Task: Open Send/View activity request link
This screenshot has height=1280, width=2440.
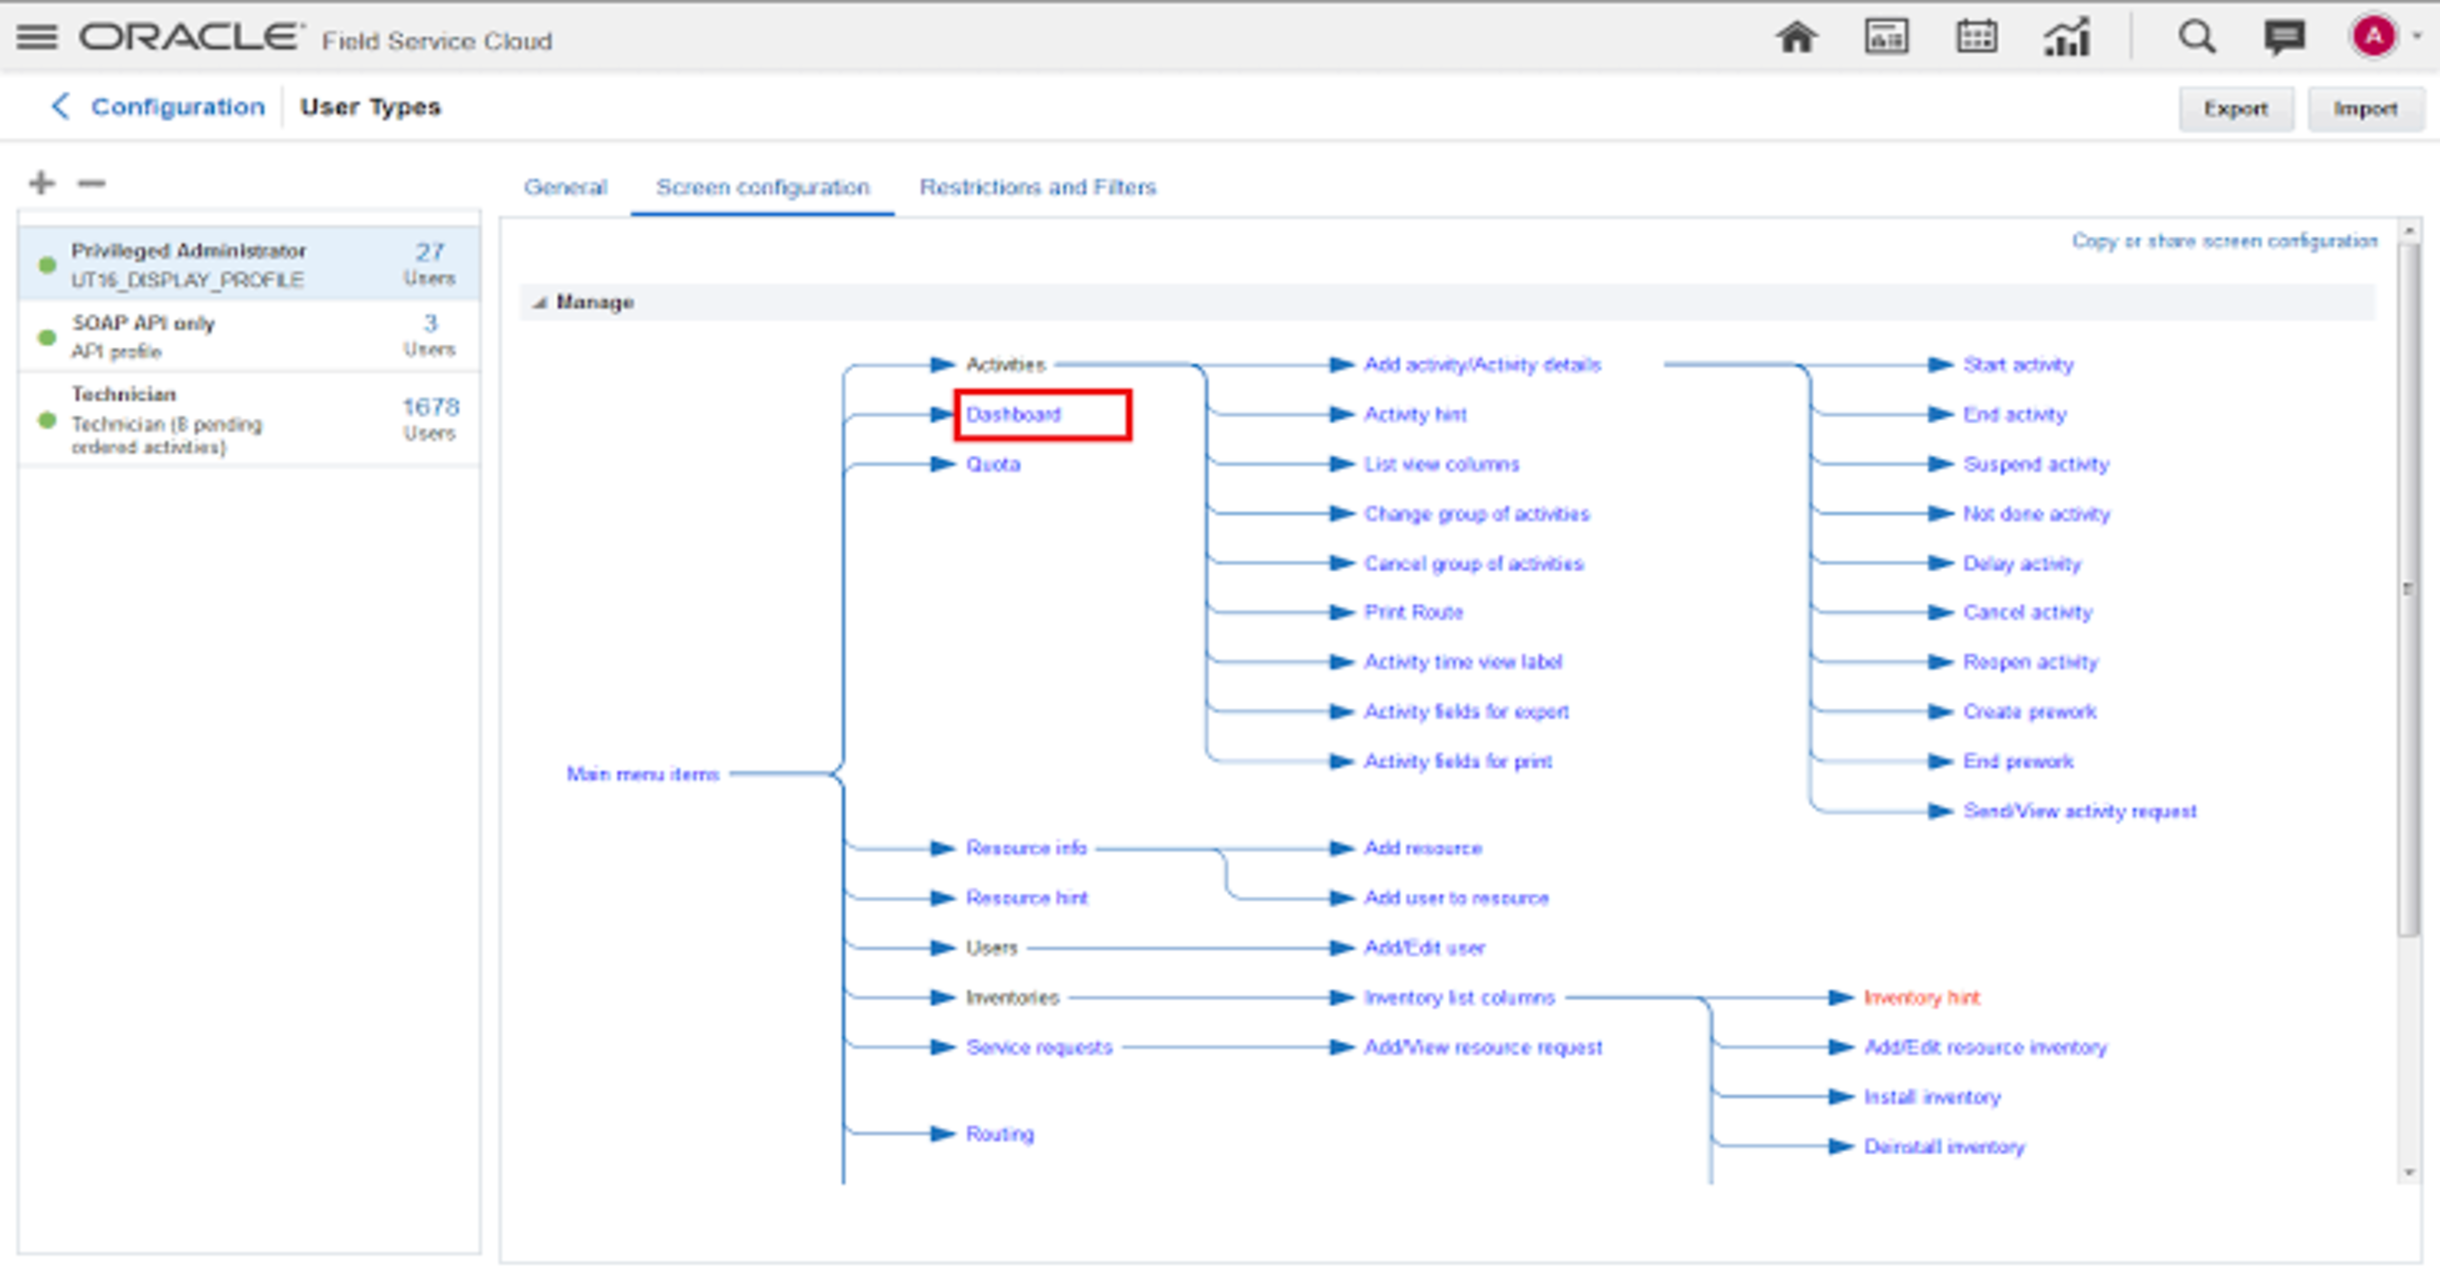Action: (x=2080, y=811)
